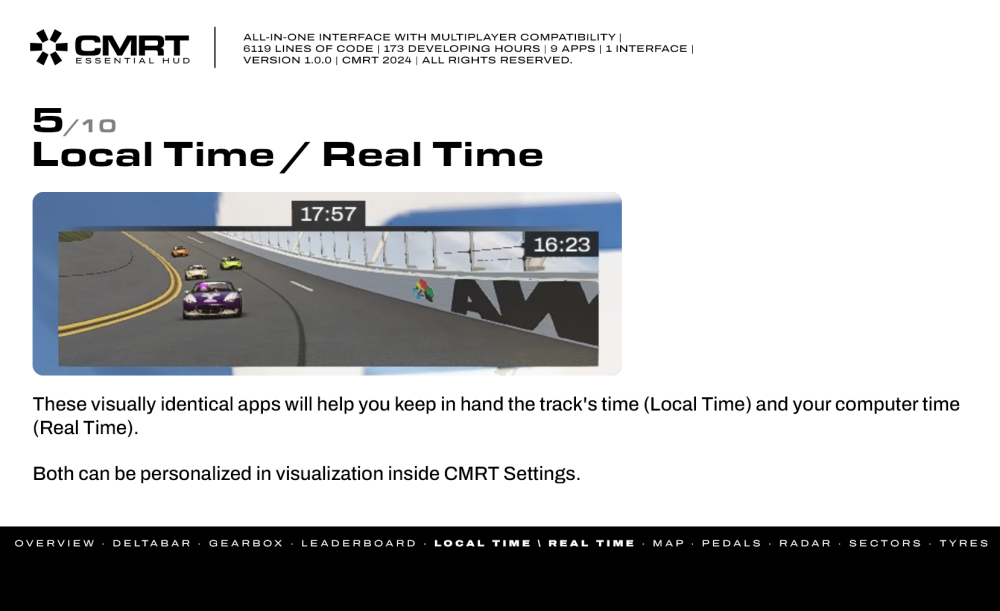Click the colorful peacock logo on track wall
The width and height of the screenshot is (1000, 611).
[423, 290]
